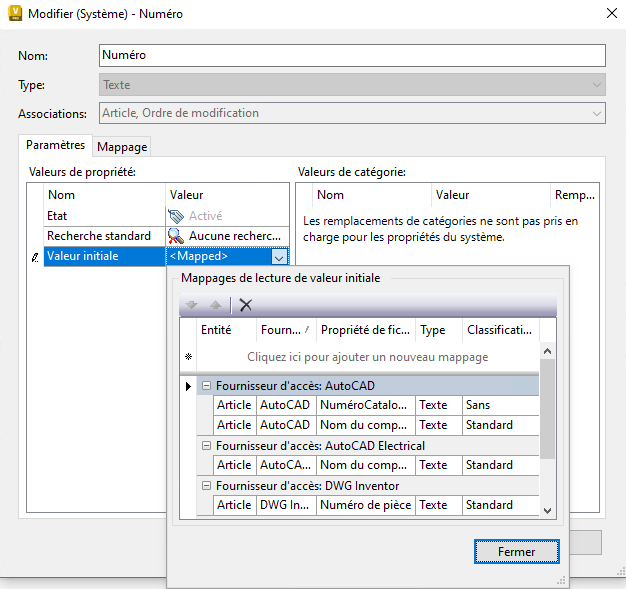Screen dimensions: 626x589
Task: Click the Type column header in mapping grid
Action: pos(439,330)
